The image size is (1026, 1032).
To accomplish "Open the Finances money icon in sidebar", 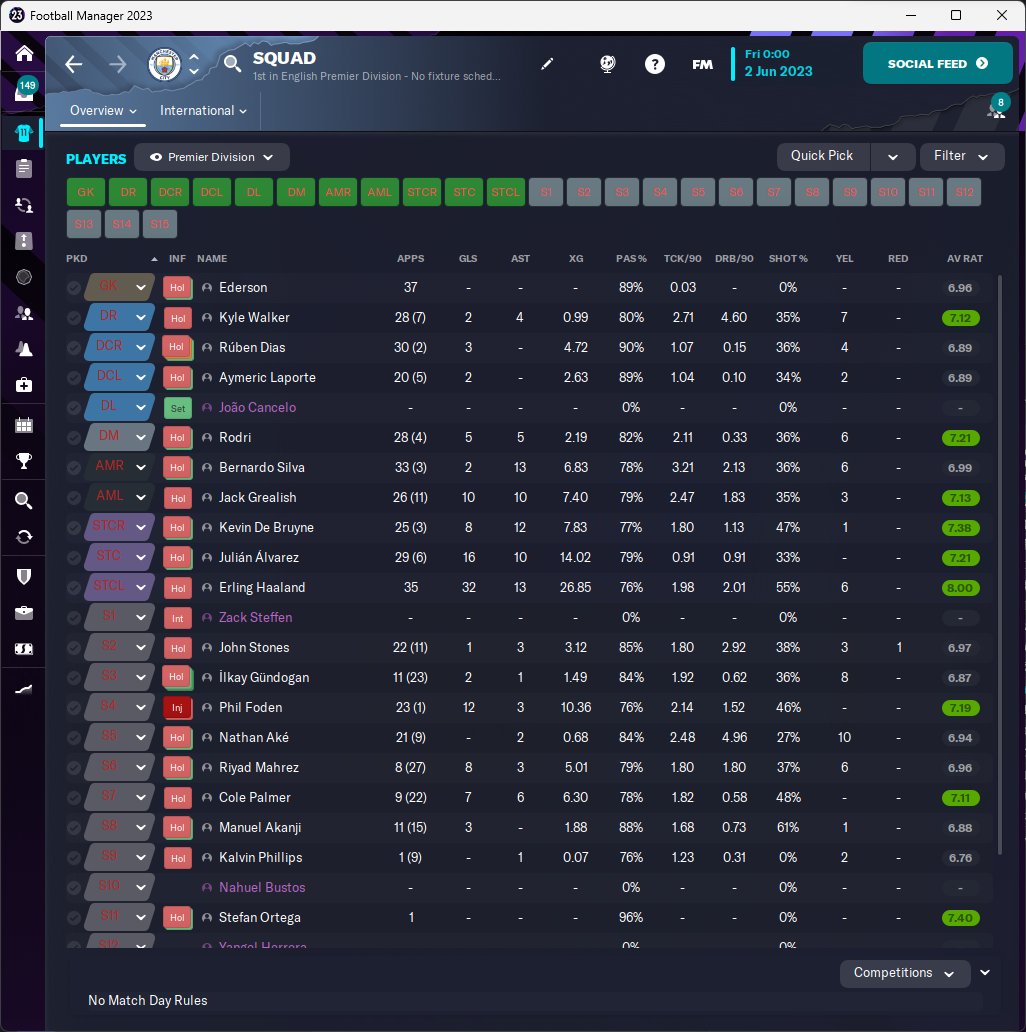I will (24, 649).
